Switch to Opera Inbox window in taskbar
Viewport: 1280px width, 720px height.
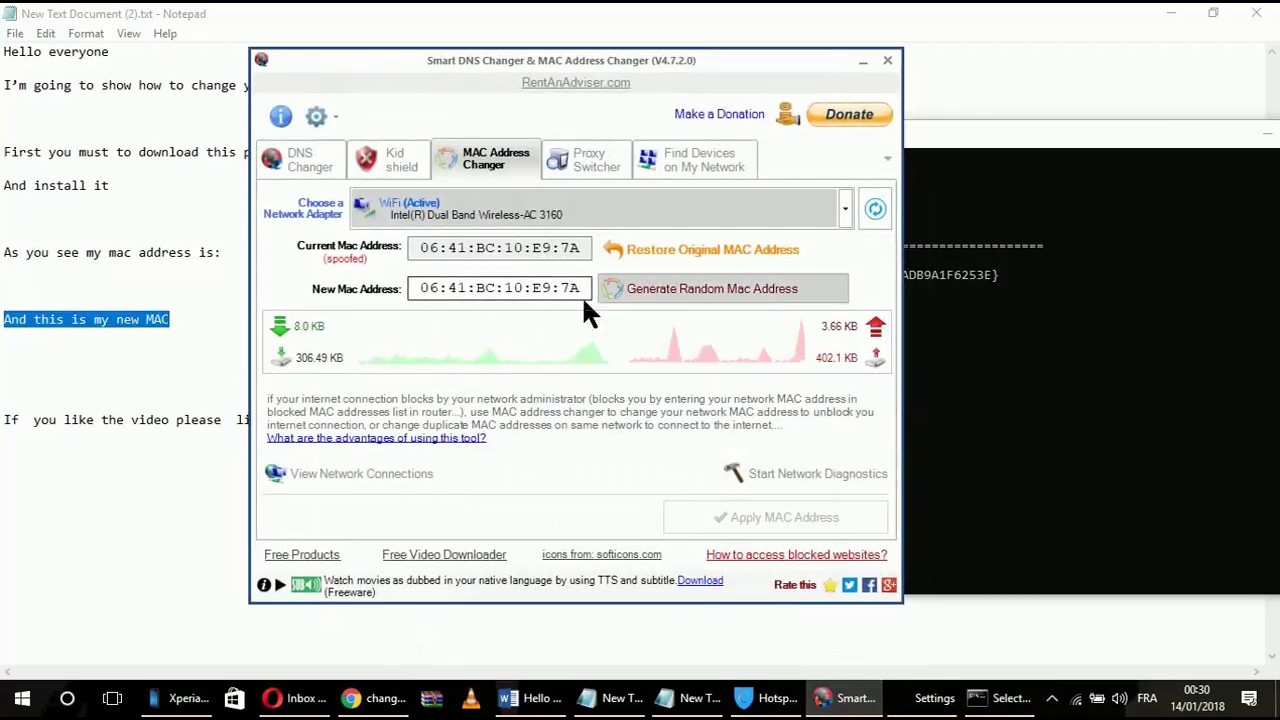pyautogui.click(x=293, y=698)
